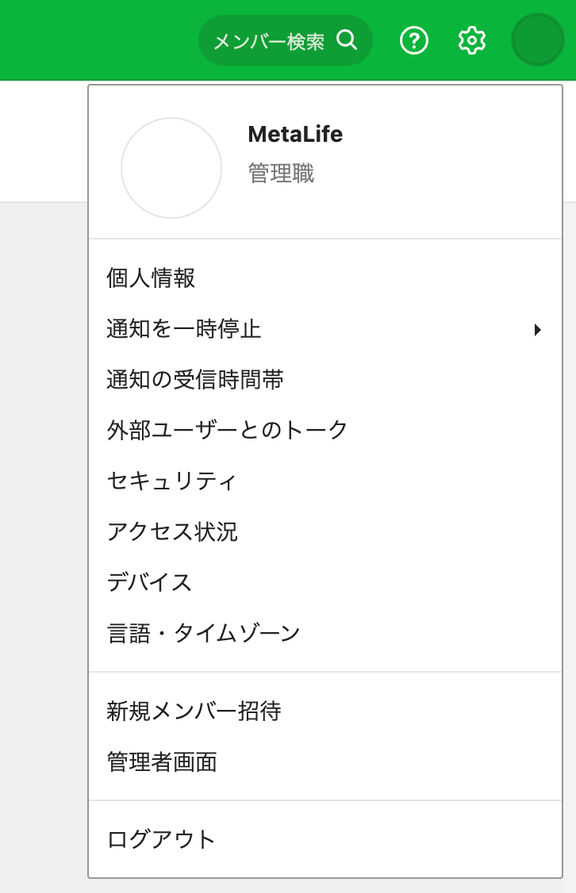Viewport: 576px width, 893px height.
Task: Select 外部ユーザーとのトーク option
Action: [x=325, y=430]
